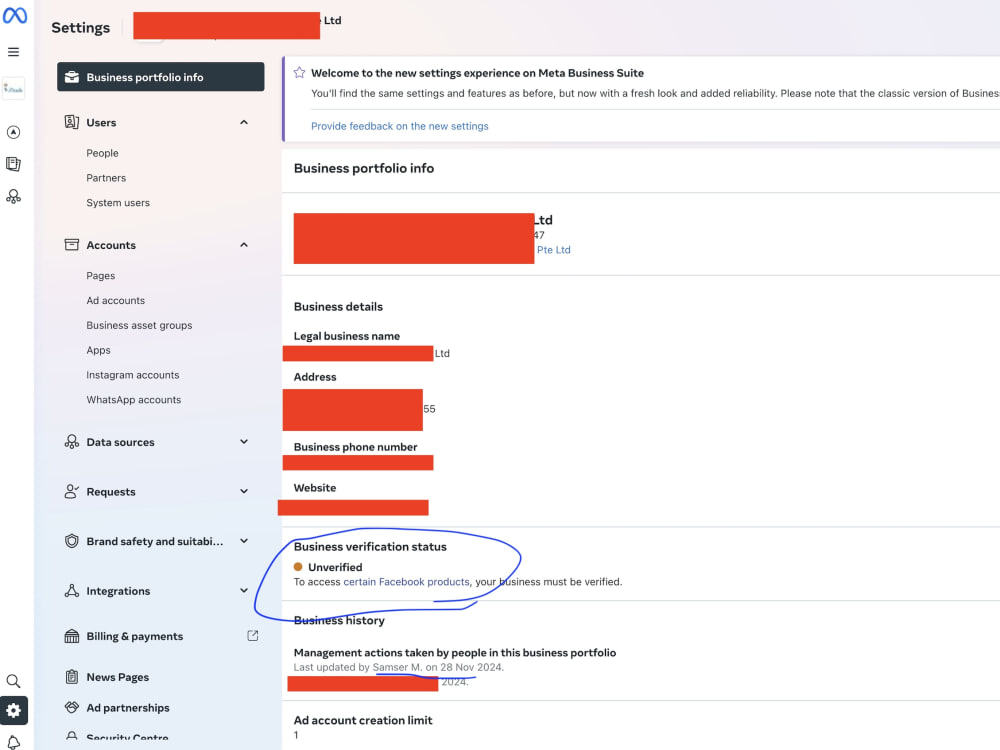Collapse the Users section chevron

[x=244, y=122]
